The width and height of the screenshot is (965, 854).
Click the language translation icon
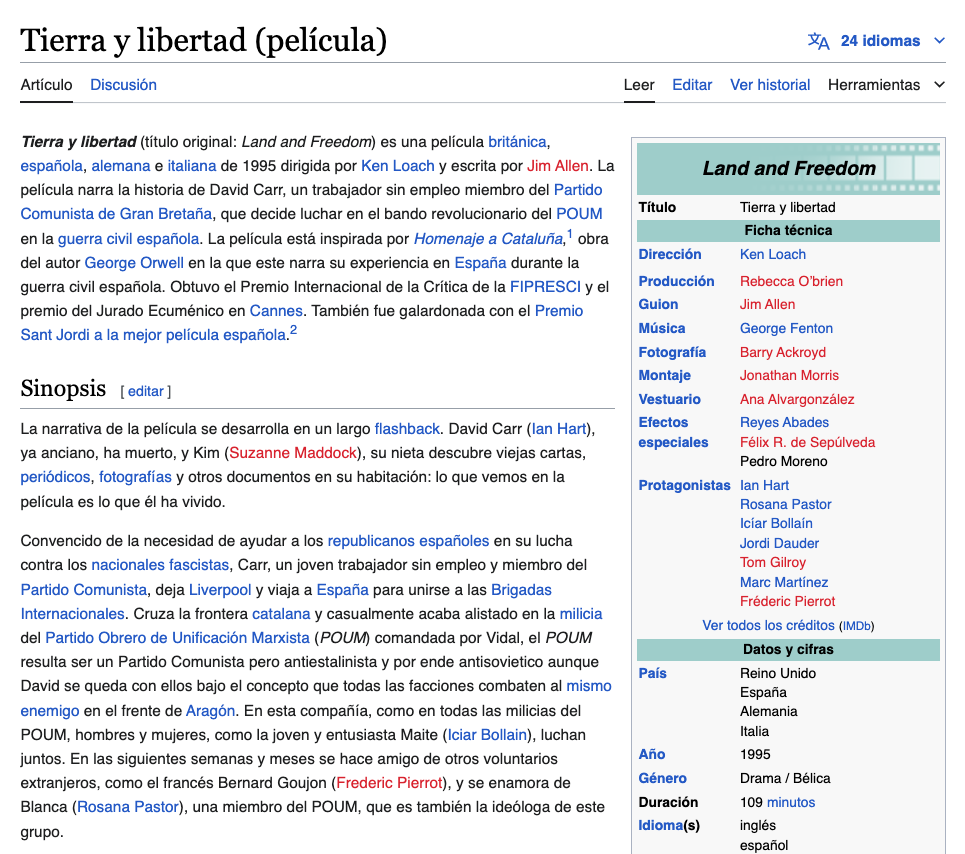[x=818, y=41]
